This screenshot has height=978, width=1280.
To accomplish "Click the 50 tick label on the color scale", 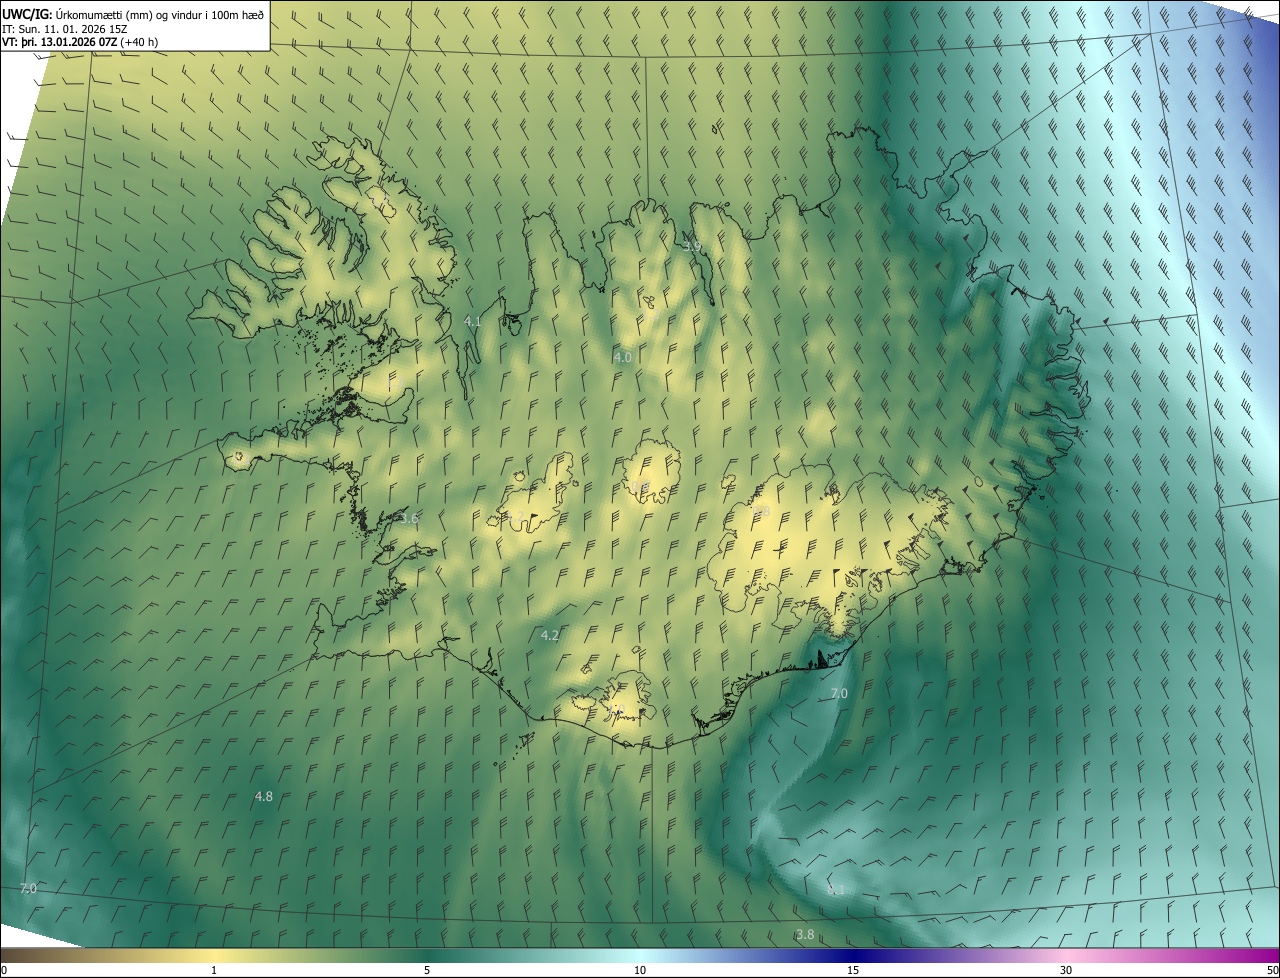I will click(1272, 971).
